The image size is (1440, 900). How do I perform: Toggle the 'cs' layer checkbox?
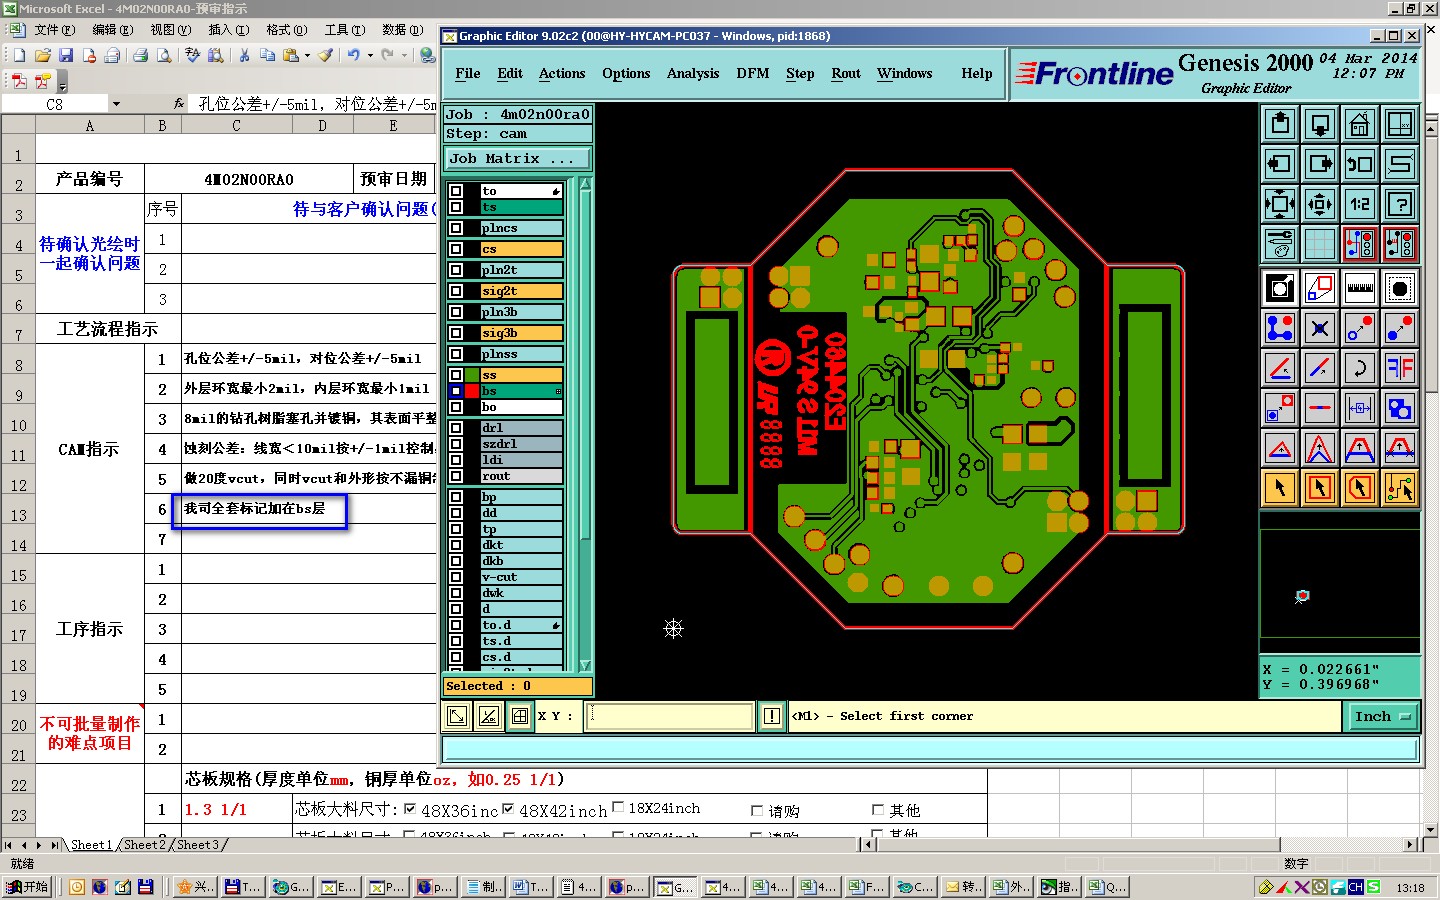tap(456, 249)
